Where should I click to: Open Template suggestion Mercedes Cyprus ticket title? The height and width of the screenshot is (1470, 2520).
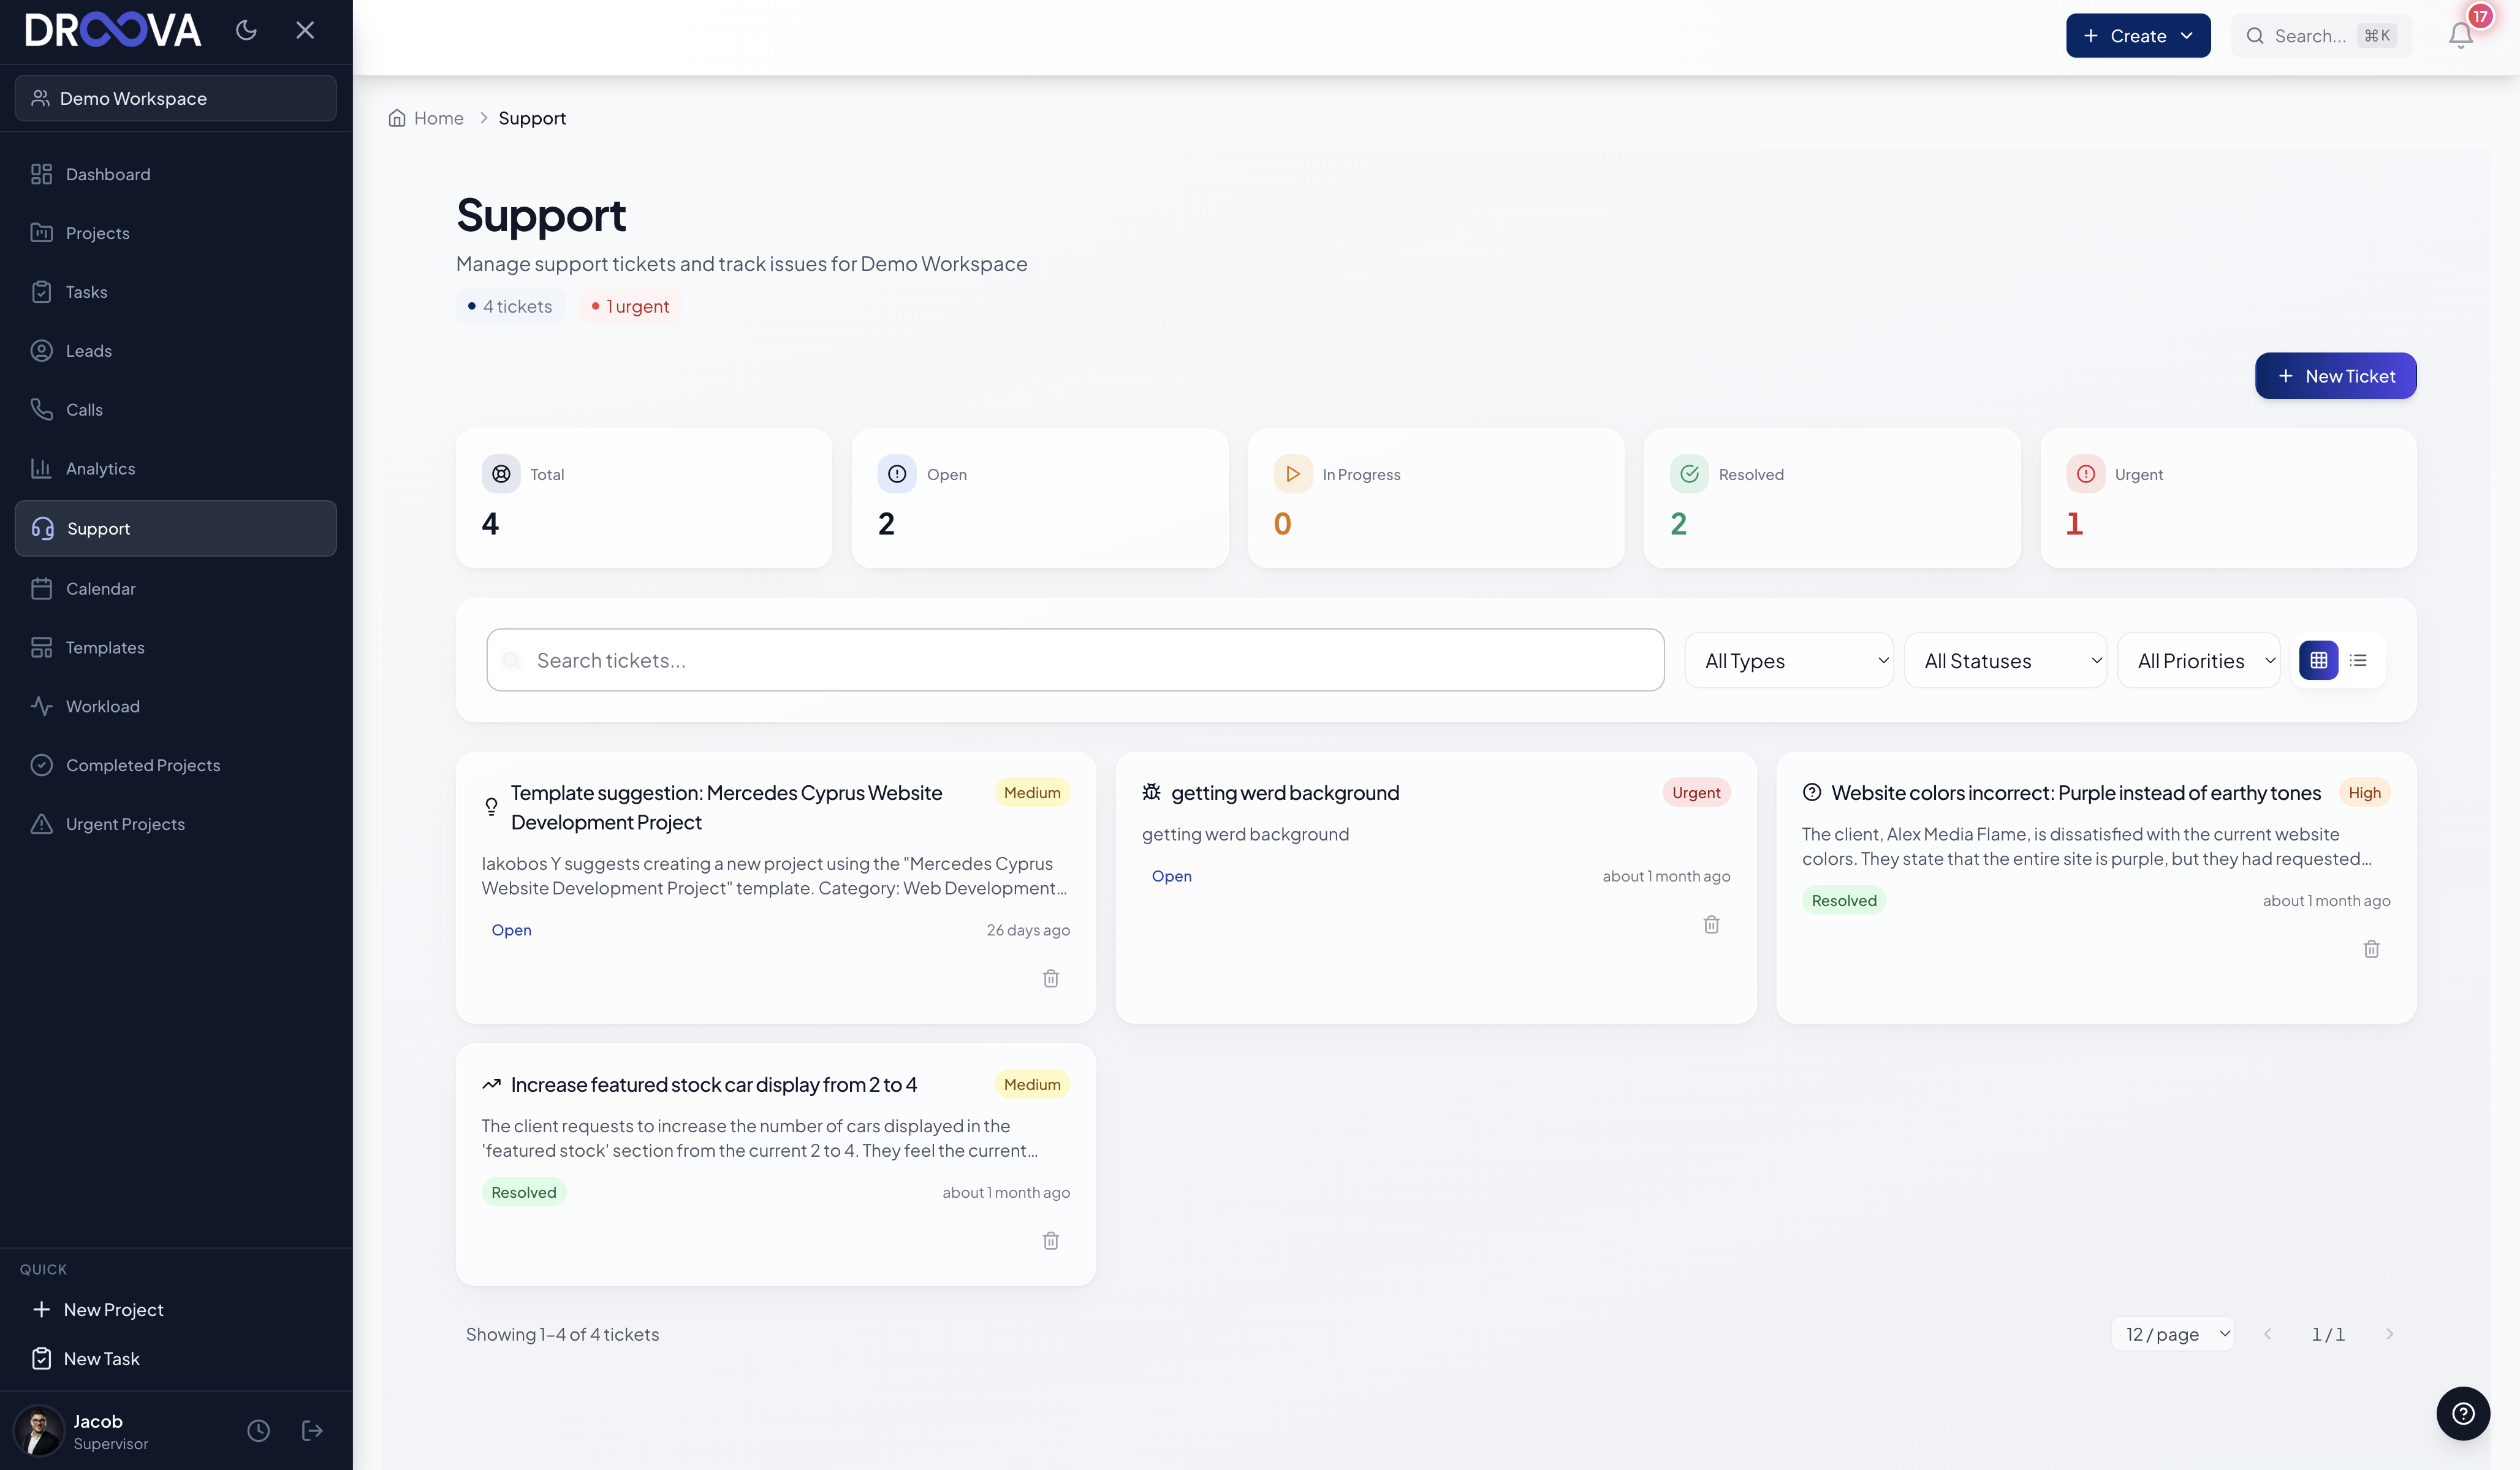[727, 807]
